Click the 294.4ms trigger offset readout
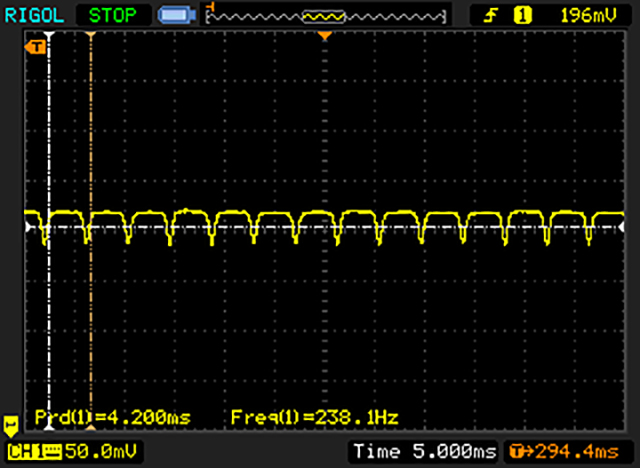Viewport: 640px width, 468px height. (577, 452)
